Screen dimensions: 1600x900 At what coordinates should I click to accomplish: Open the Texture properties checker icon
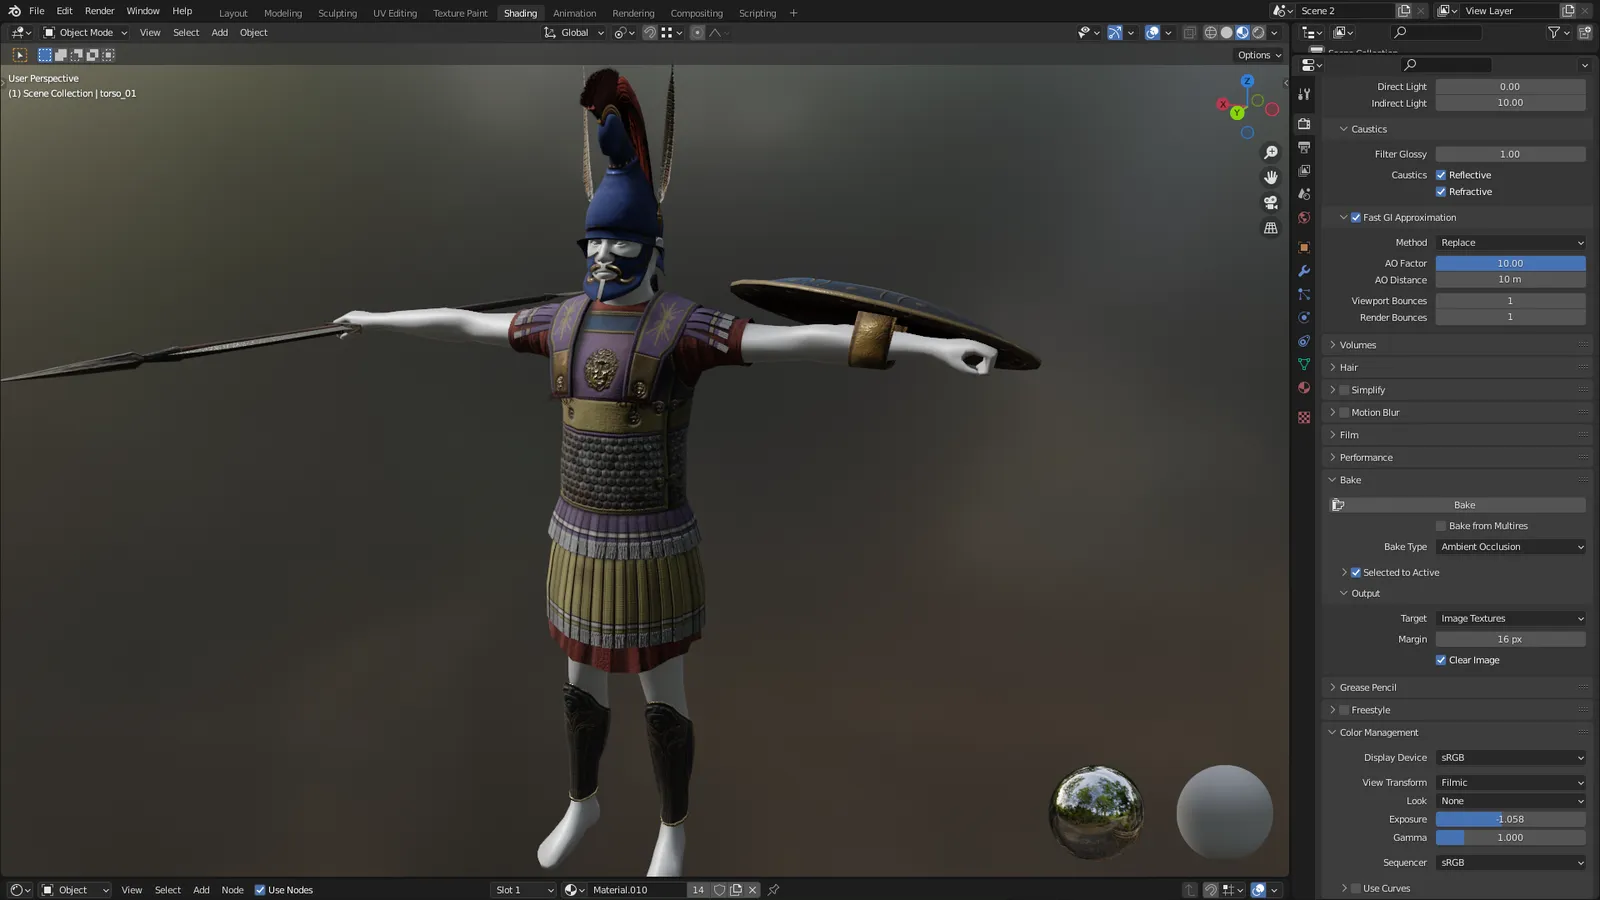(x=1304, y=417)
